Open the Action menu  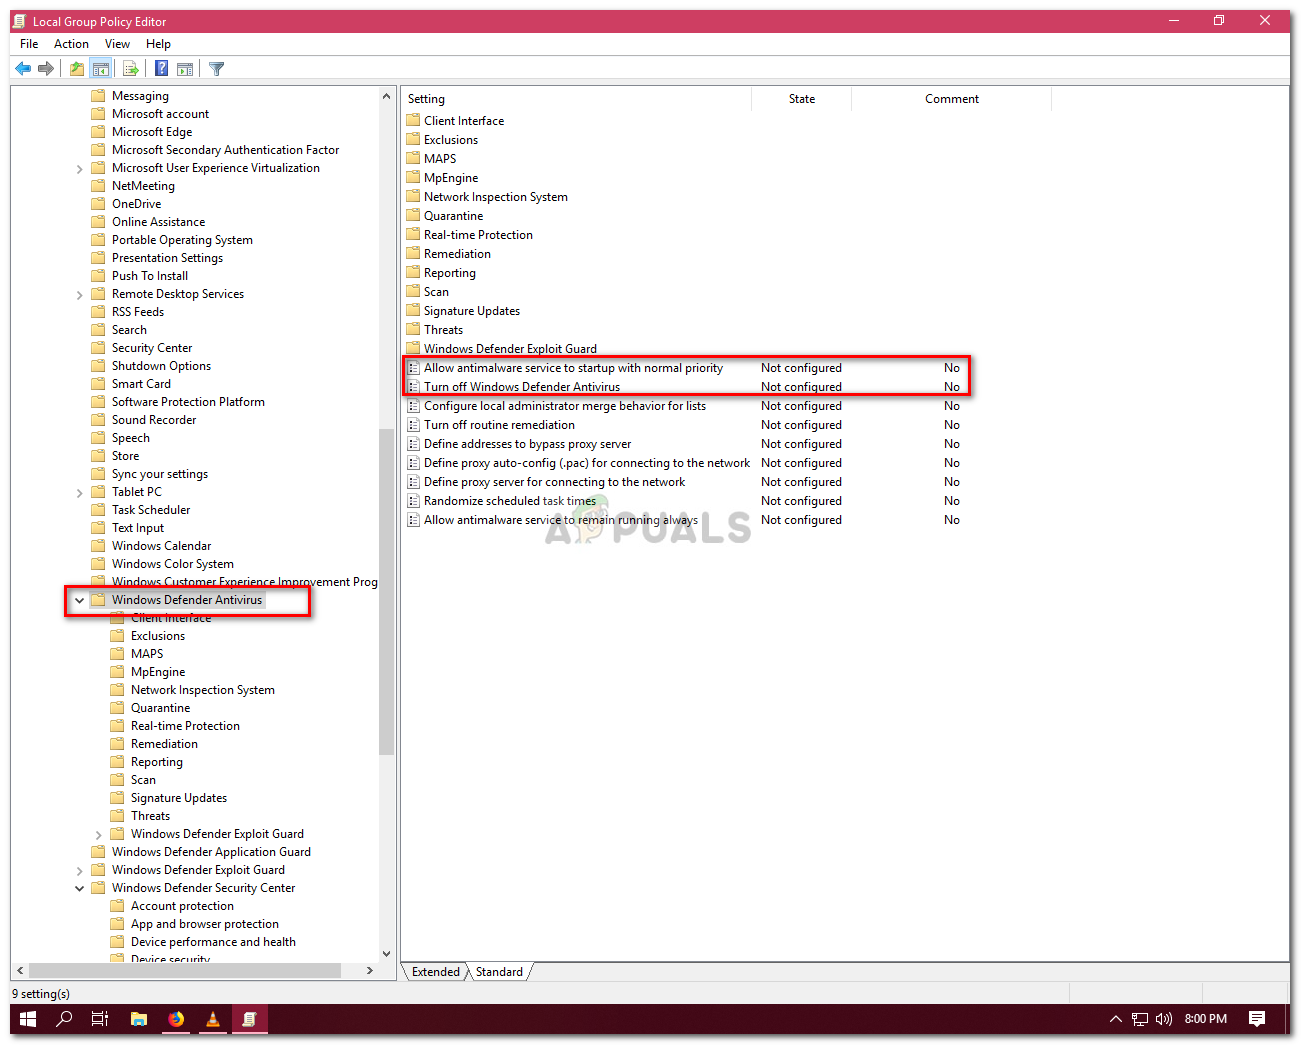[70, 43]
